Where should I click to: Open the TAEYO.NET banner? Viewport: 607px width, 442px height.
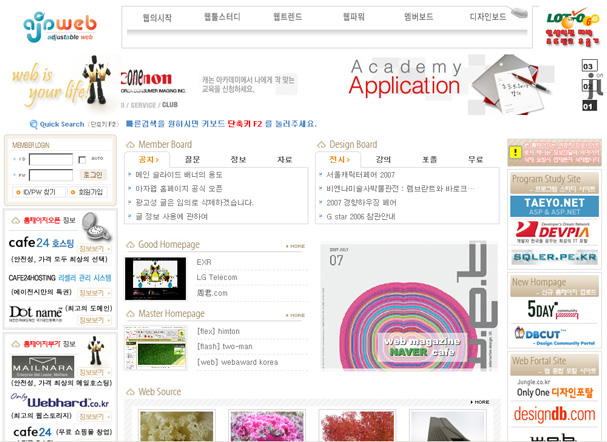(554, 206)
